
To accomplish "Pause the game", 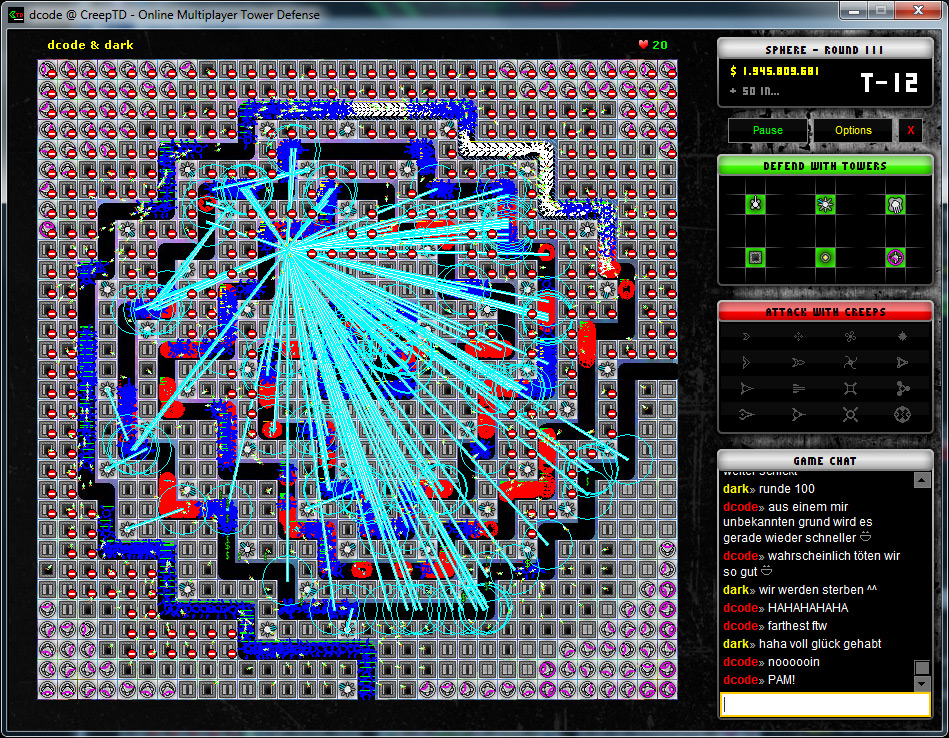I will point(767,130).
